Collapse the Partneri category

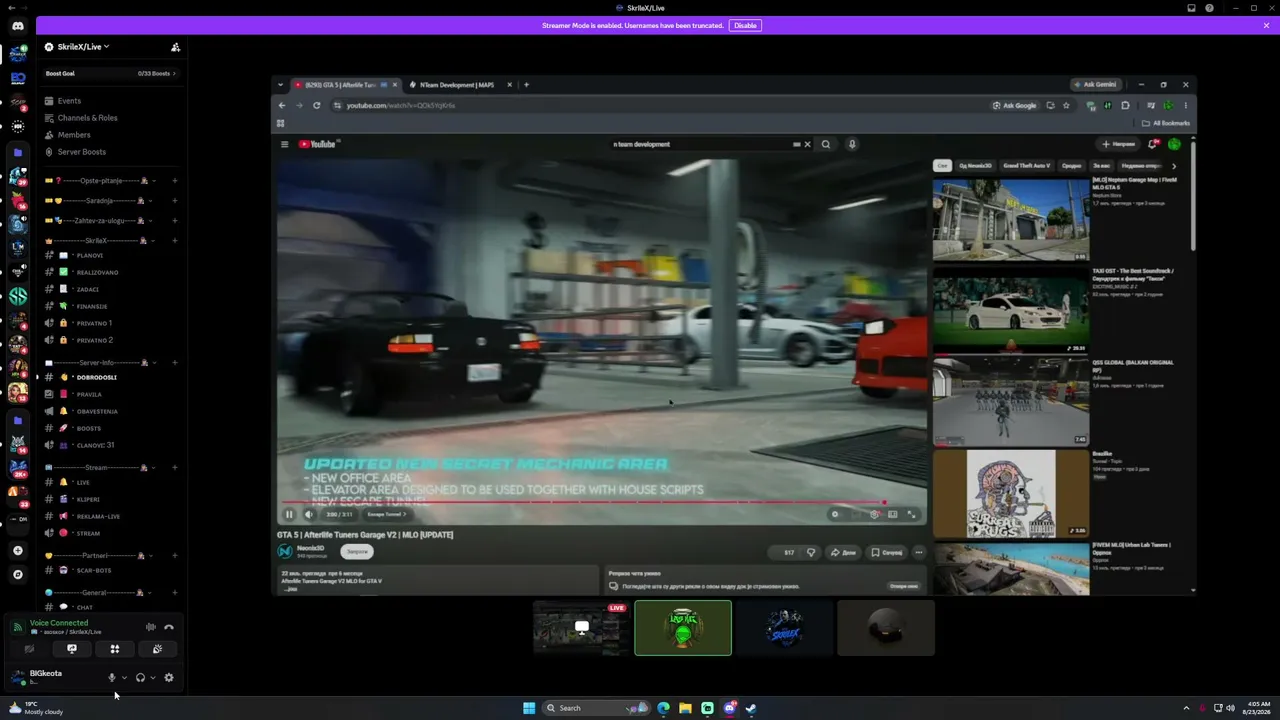(97, 555)
